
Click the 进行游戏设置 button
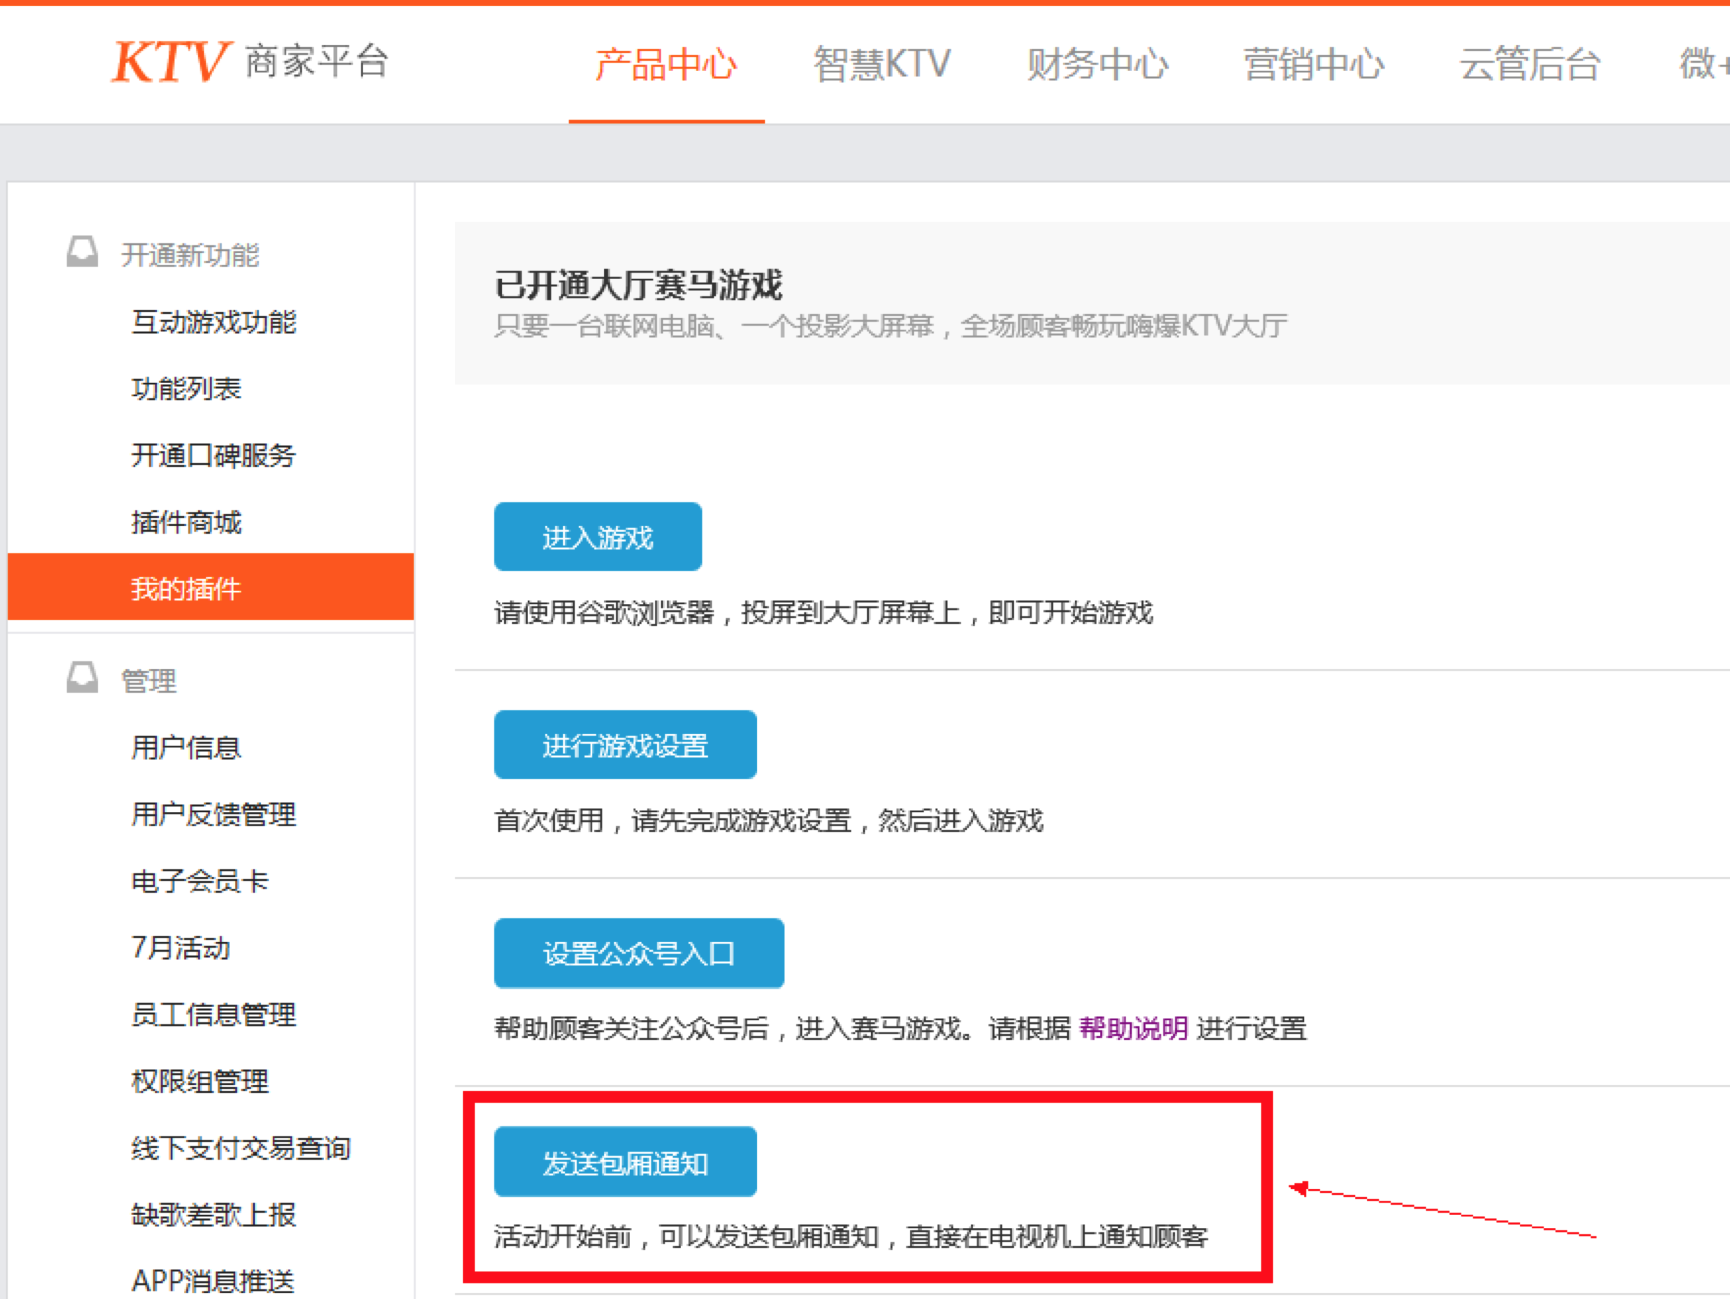(625, 745)
